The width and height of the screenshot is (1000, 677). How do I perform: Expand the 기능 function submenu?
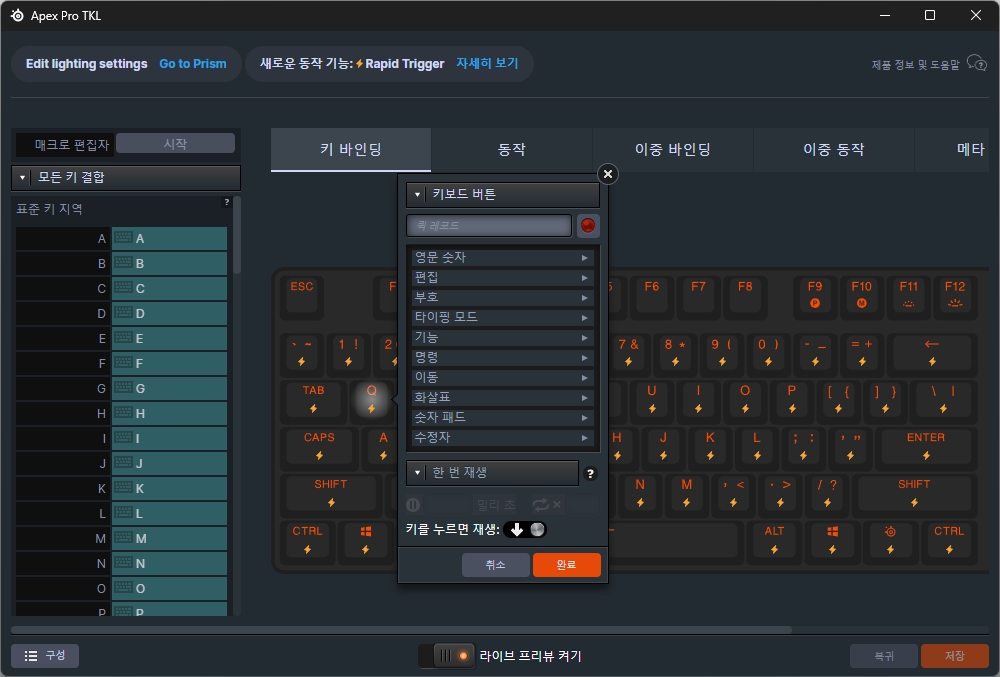pyautogui.click(x=503, y=337)
